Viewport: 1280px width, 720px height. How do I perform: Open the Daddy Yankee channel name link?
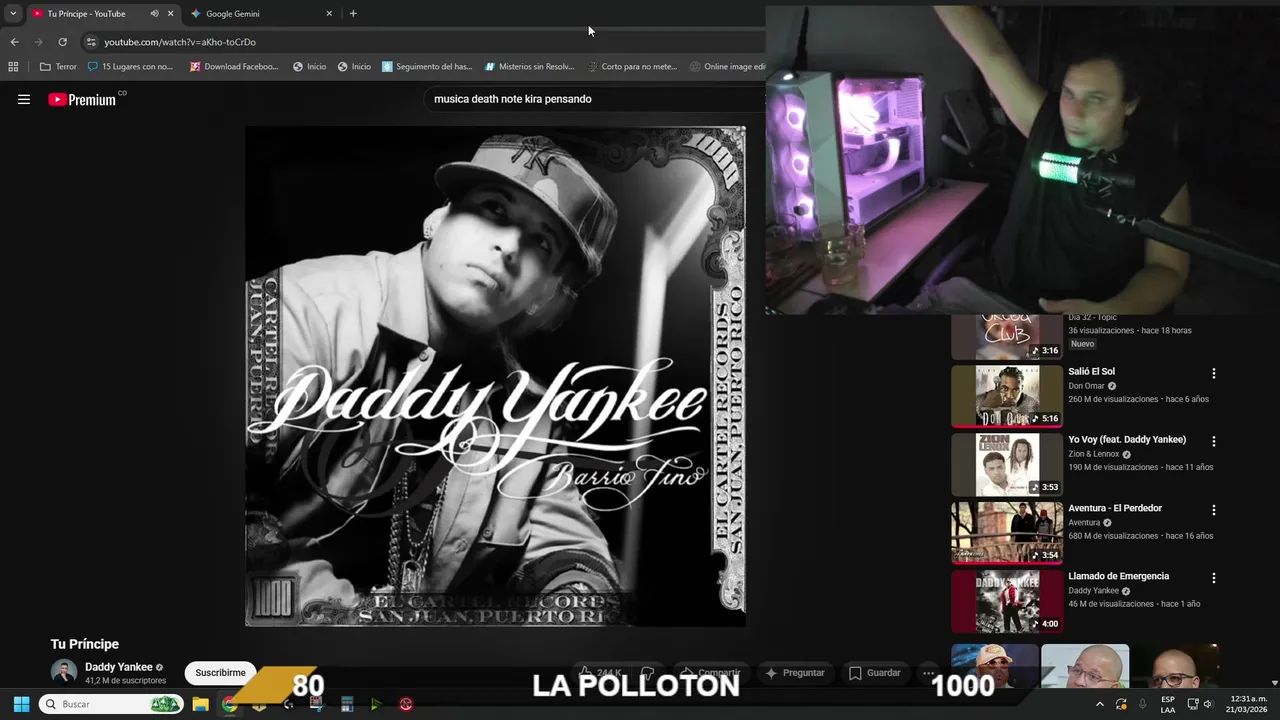(119, 667)
